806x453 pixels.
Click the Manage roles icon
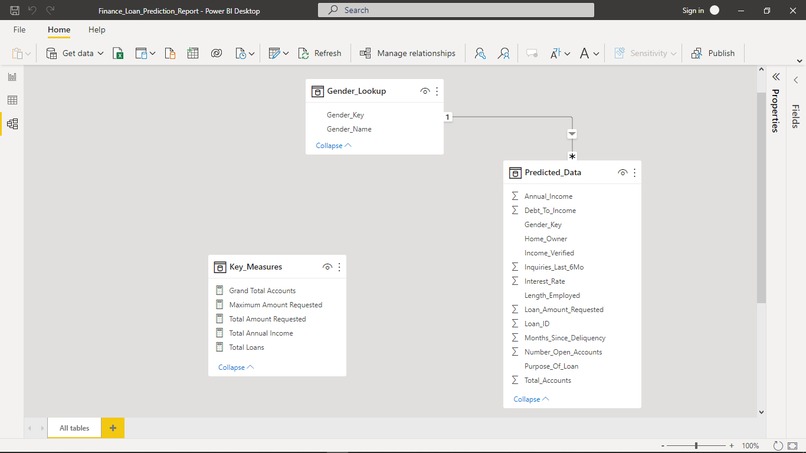480,53
